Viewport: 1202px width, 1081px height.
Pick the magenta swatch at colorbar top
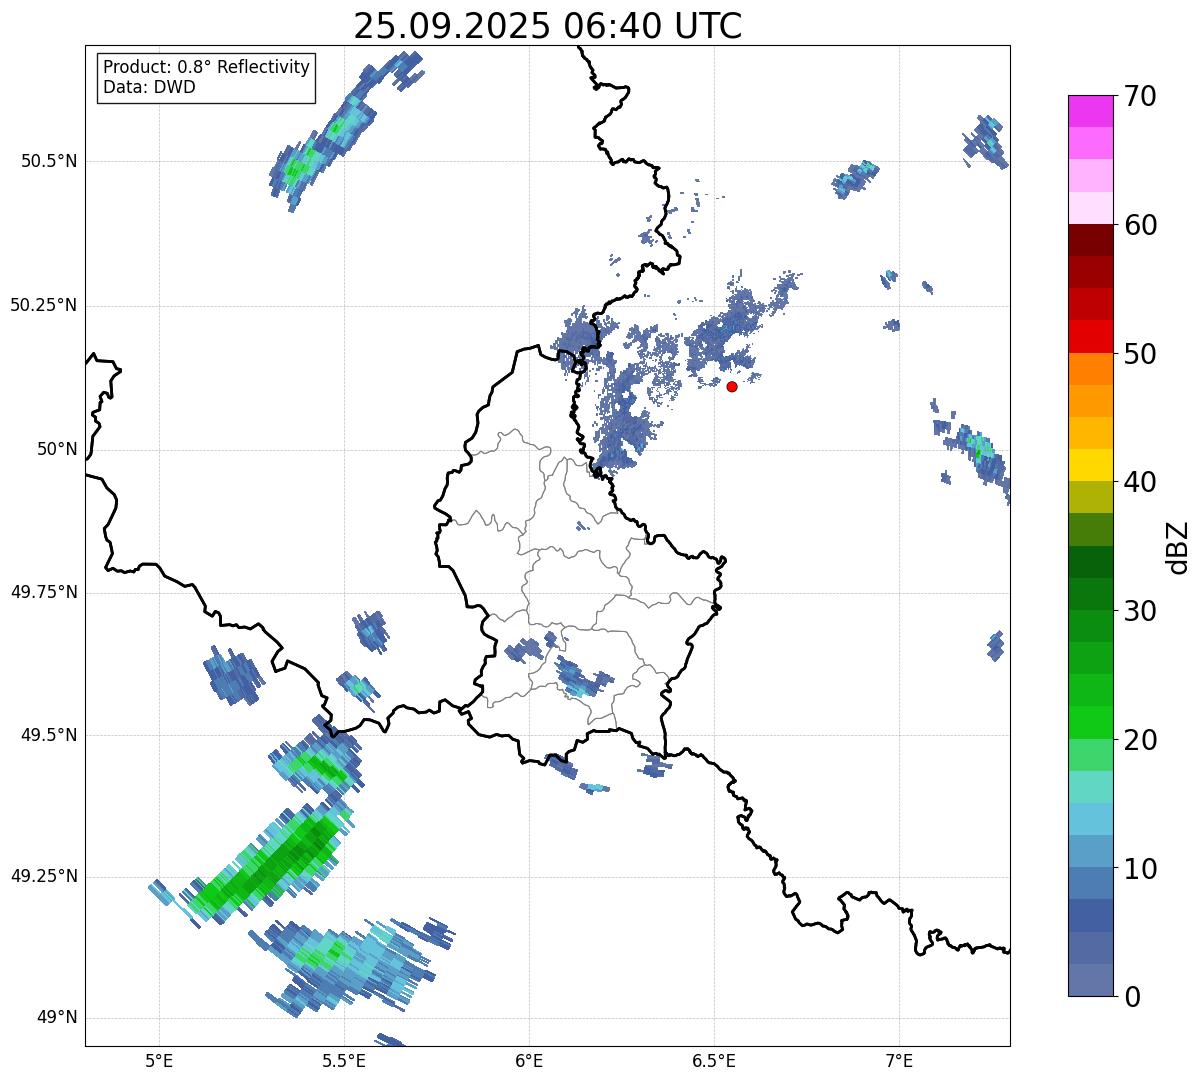(x=1090, y=111)
